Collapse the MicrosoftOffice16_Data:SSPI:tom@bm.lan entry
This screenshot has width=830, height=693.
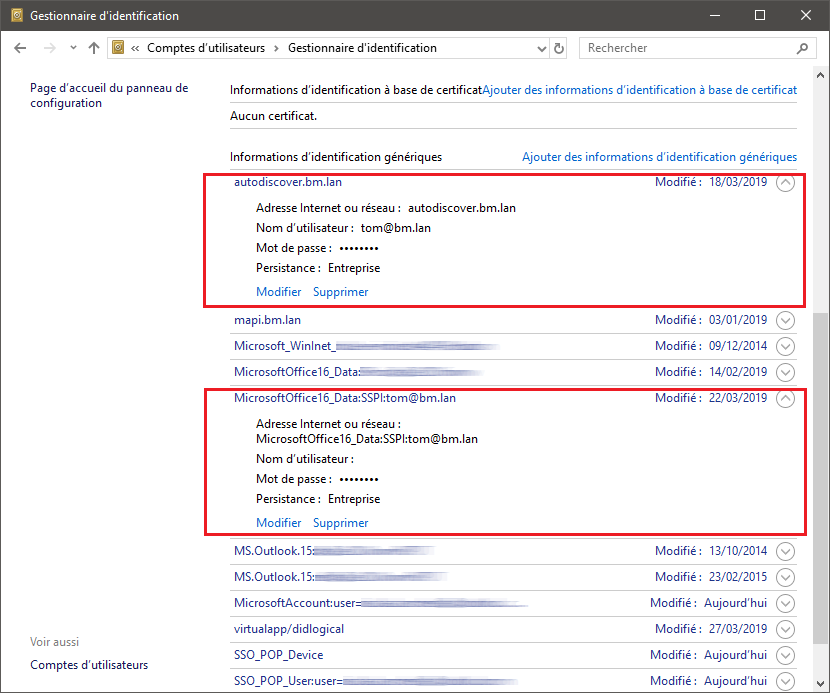click(785, 398)
